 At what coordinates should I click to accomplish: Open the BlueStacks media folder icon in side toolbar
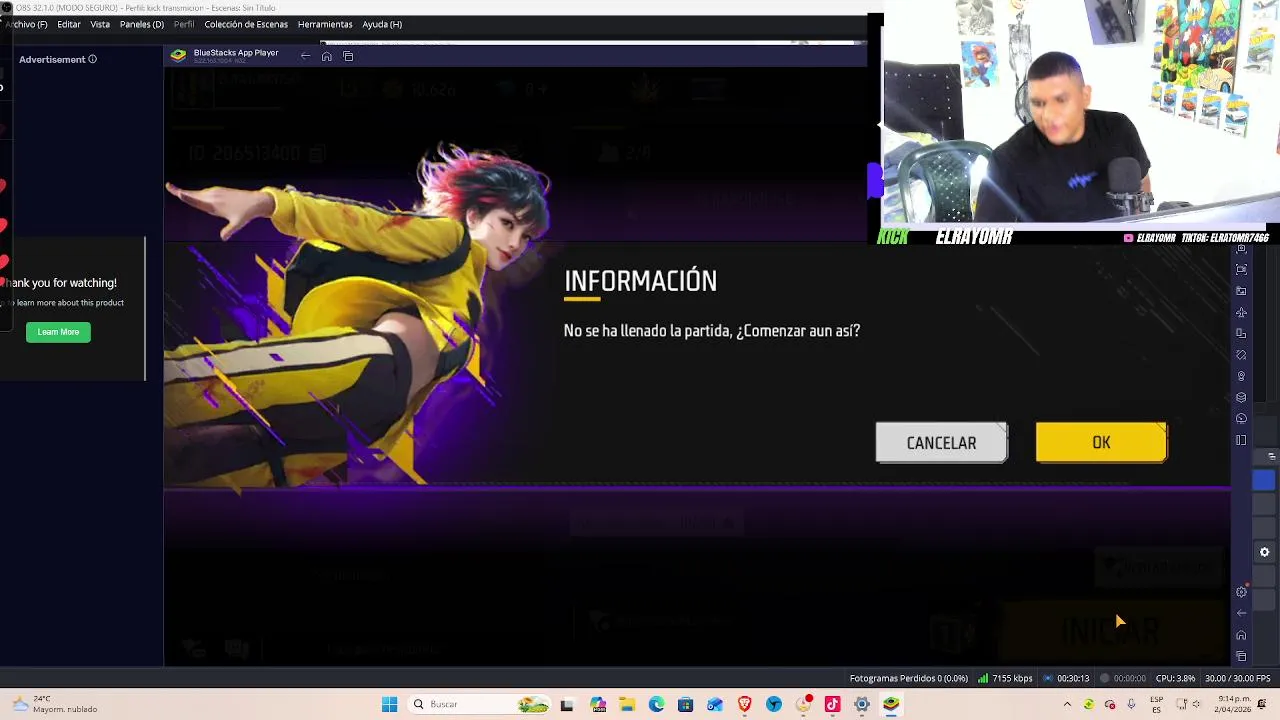click(1241, 291)
